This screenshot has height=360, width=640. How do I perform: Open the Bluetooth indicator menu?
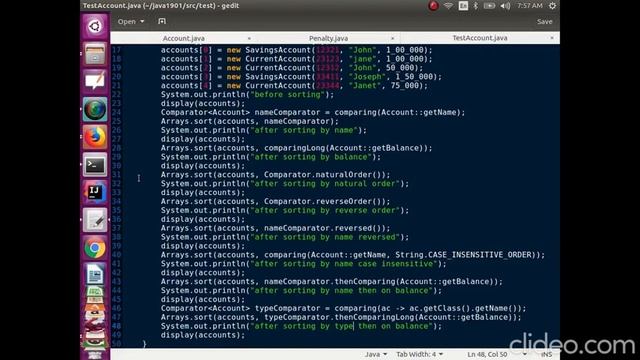click(x=476, y=6)
